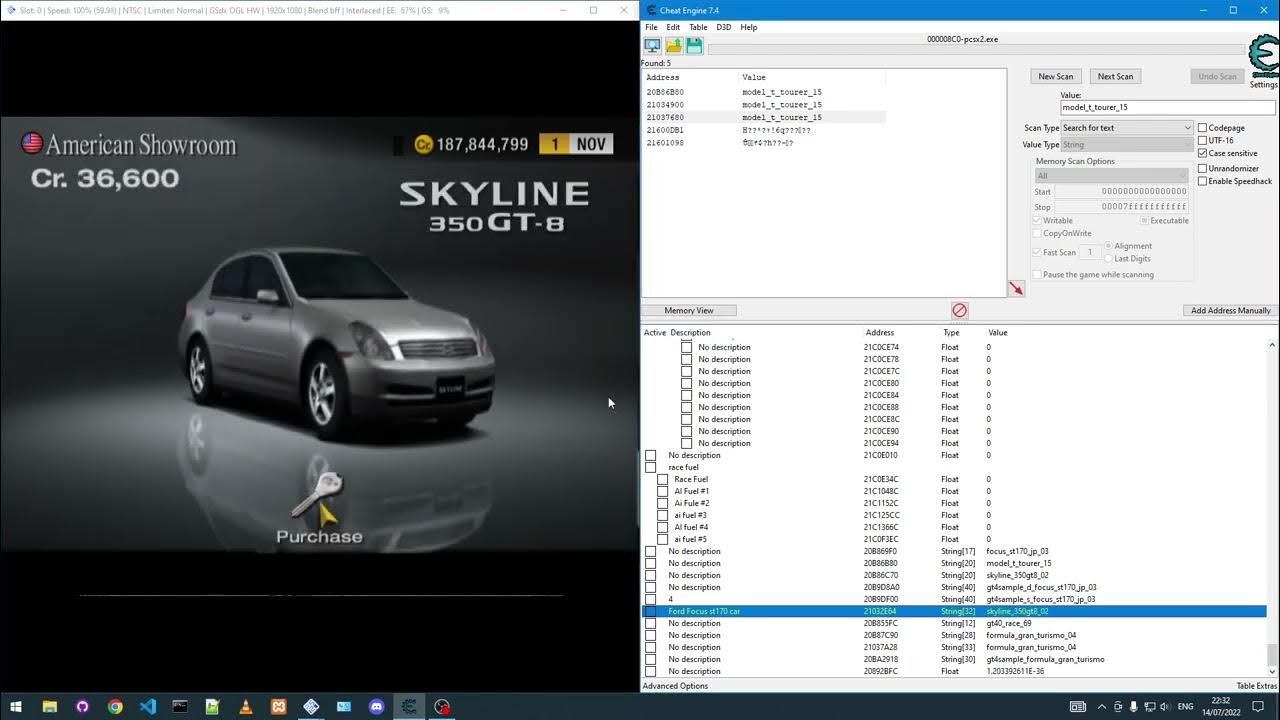Open the Scan Type dropdown
Image resolution: width=1280 pixels, height=720 pixels.
[1126, 128]
